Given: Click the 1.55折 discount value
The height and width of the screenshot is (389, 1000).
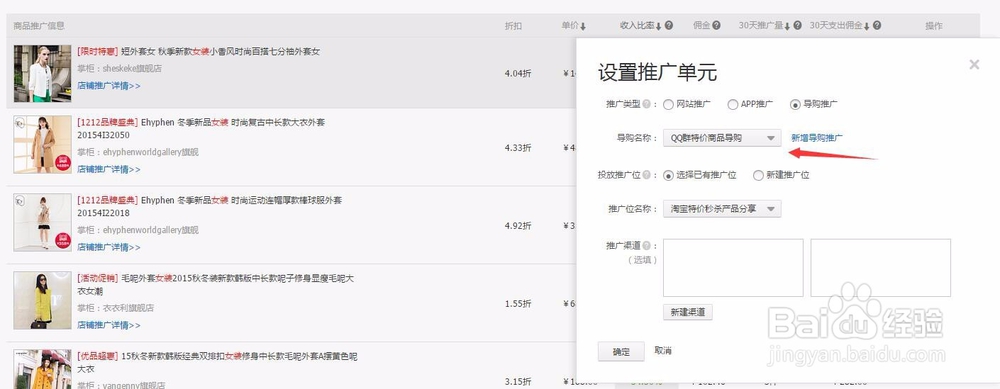Looking at the screenshot, I should click(x=517, y=304).
